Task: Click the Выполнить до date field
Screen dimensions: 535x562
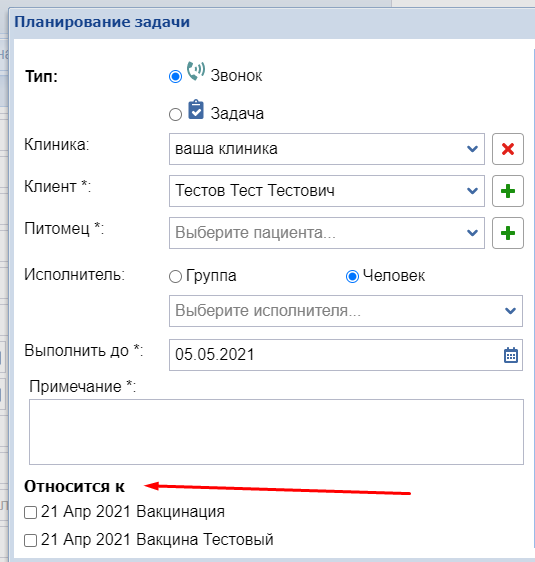Action: [346, 355]
